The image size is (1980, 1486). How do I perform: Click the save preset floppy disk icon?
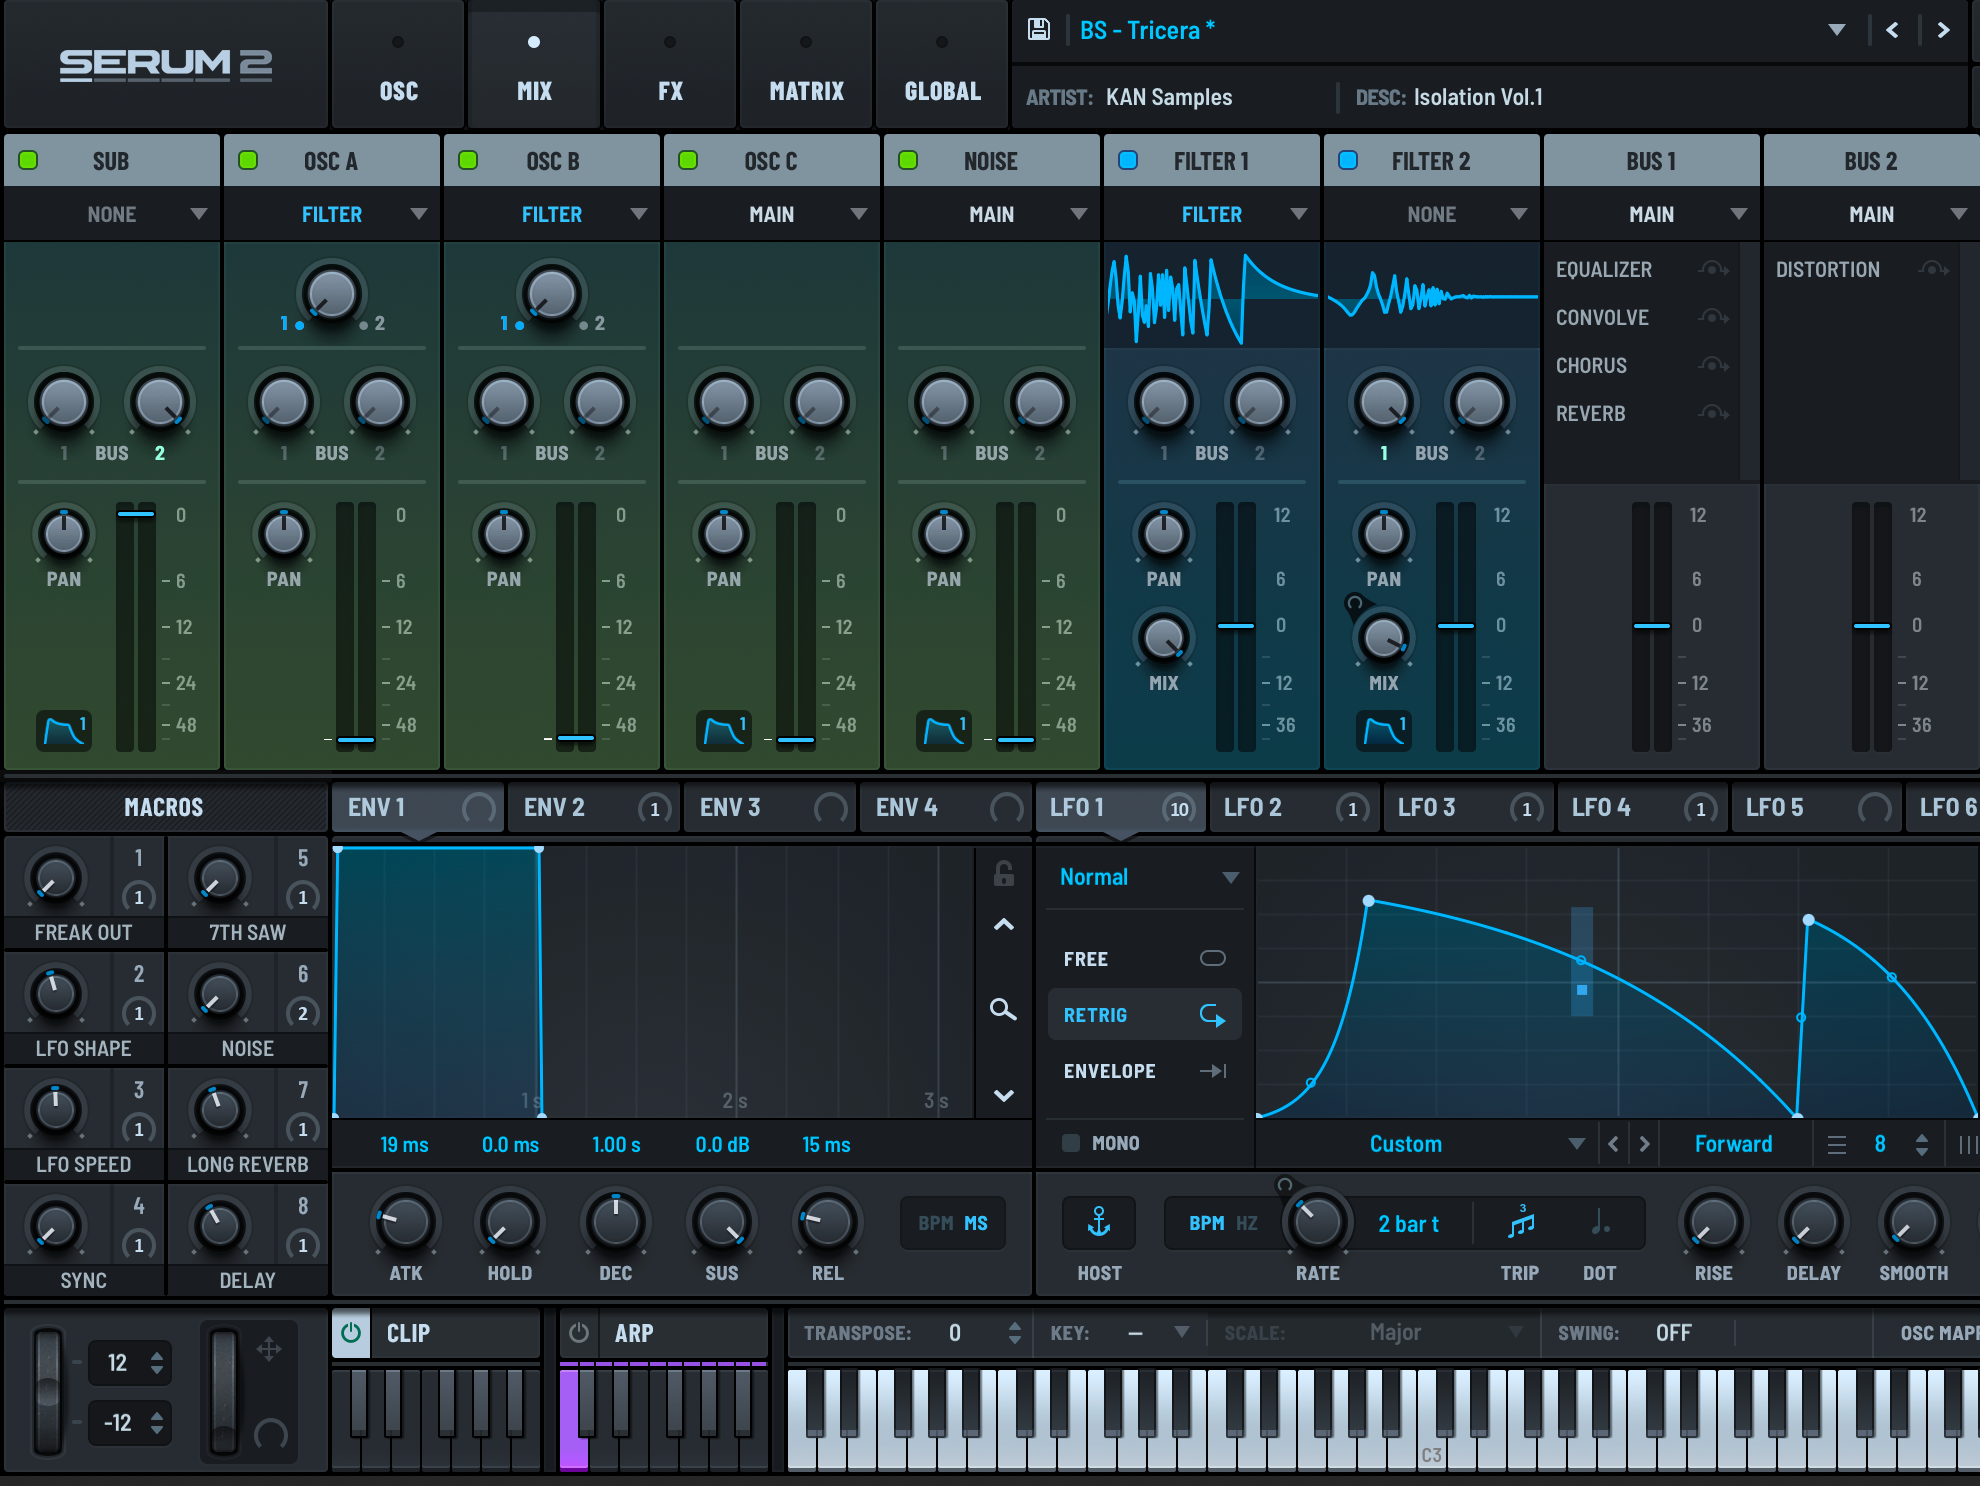point(1039,30)
